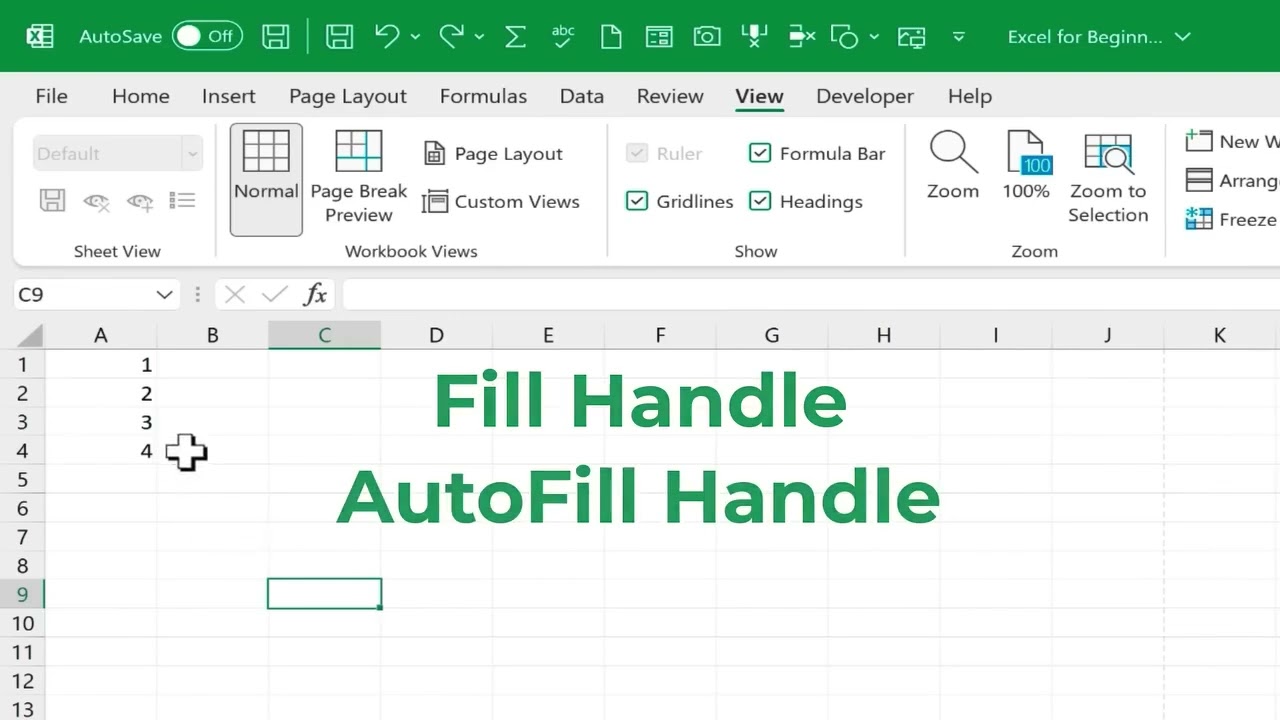Click the Enter checkmark in formula bar
Image resolution: width=1280 pixels, height=720 pixels.
point(275,295)
